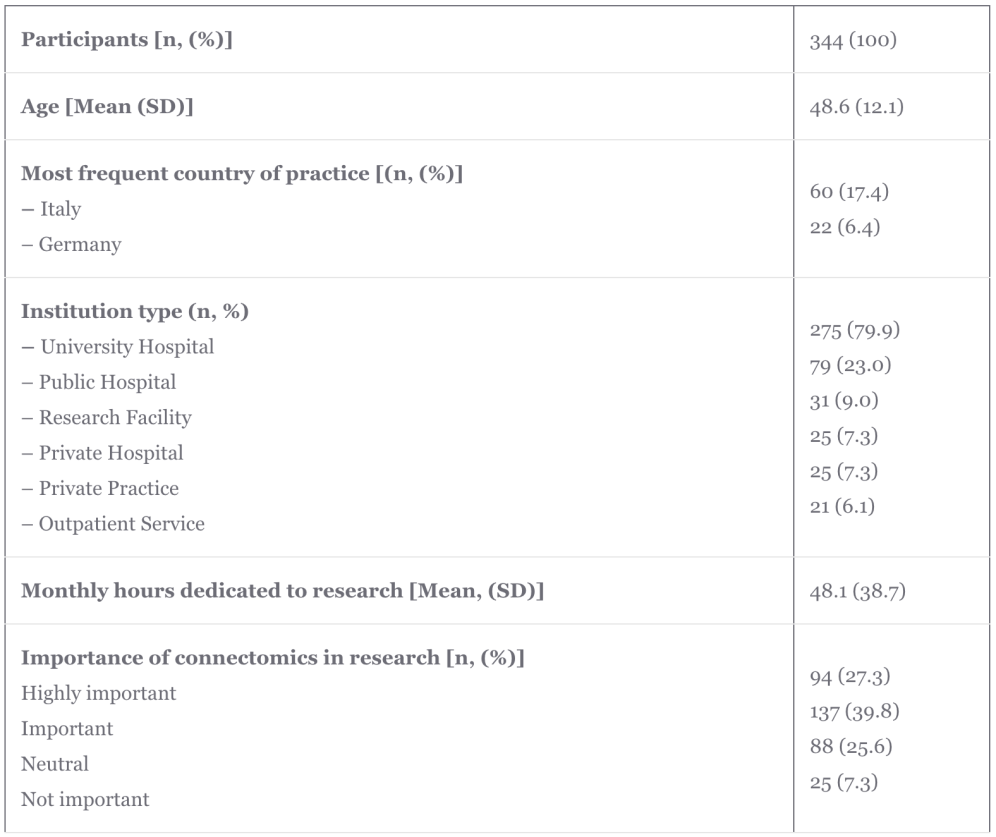Image resolution: width=996 pixels, height=837 pixels.
Task: Click the Monthly hours dedicated to research label
Action: click(x=282, y=590)
